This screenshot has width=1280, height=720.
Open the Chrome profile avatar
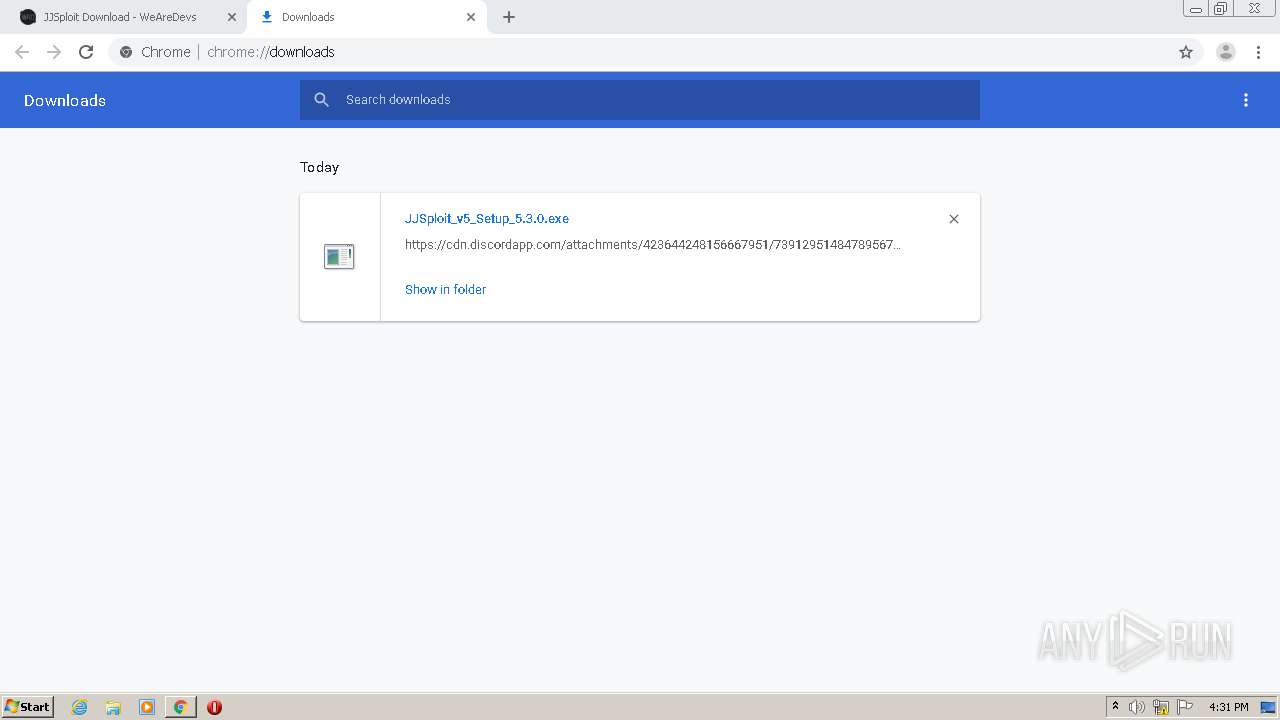1226,52
